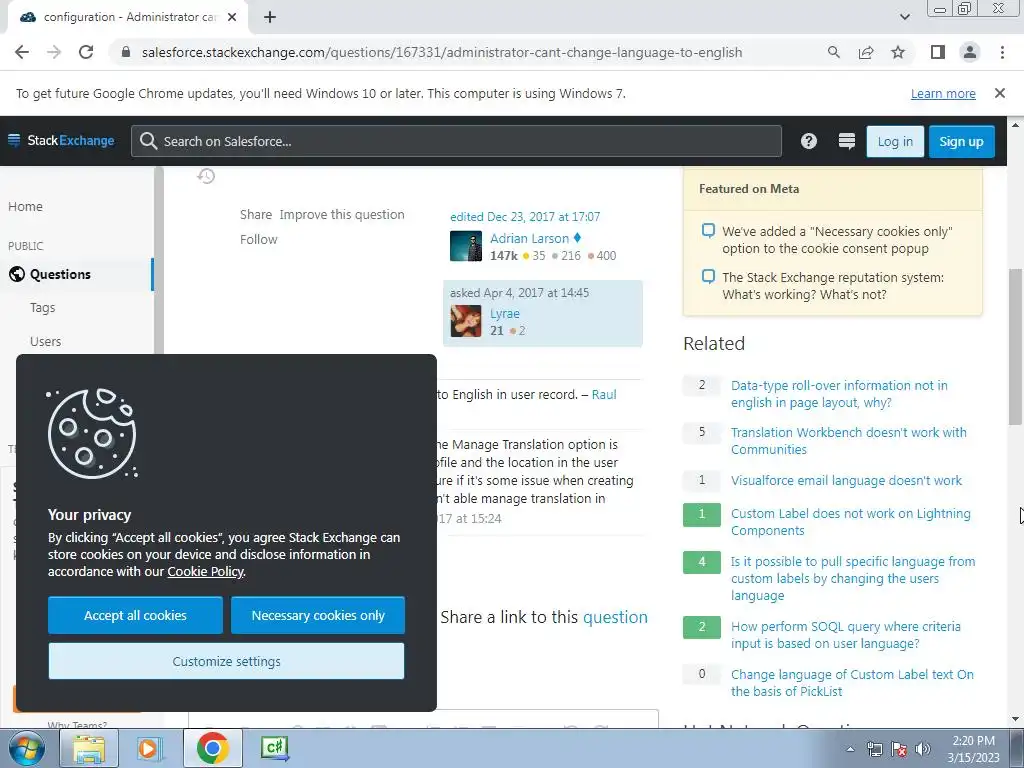The image size is (1024, 768).
Task: Open 'Visualforce email language doesn't work'
Action: [x=846, y=481]
